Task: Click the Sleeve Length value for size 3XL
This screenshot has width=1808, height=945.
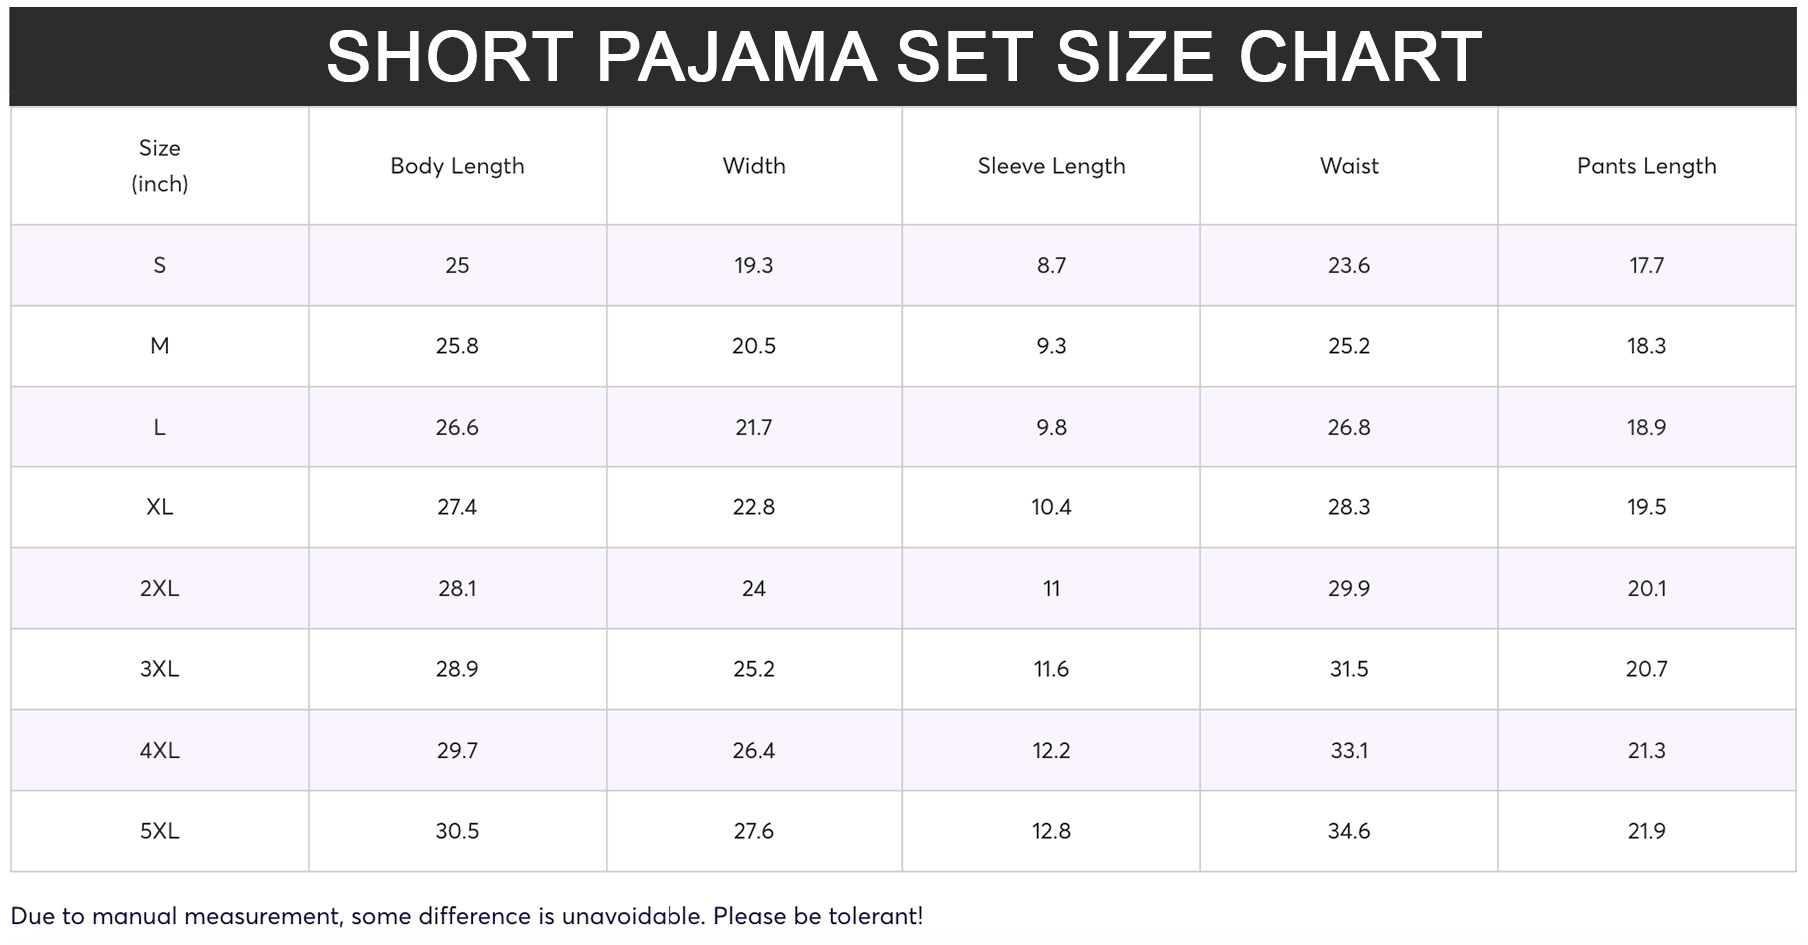Action: [x=1051, y=669]
